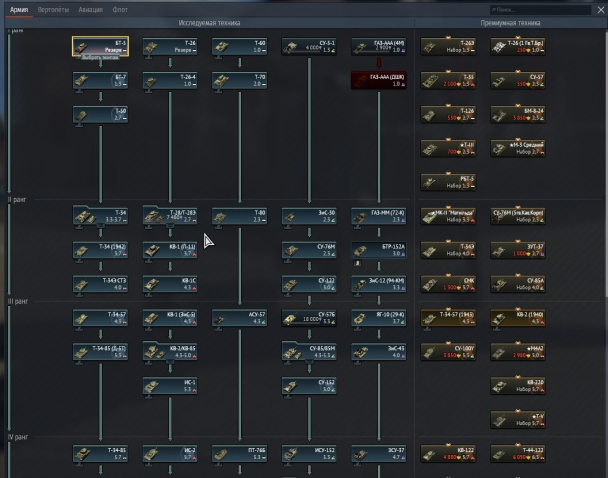Select the premium Т-26 (1 Гв.Т.Бр) card
Viewport: 608px width, 478px height.
click(x=518, y=47)
